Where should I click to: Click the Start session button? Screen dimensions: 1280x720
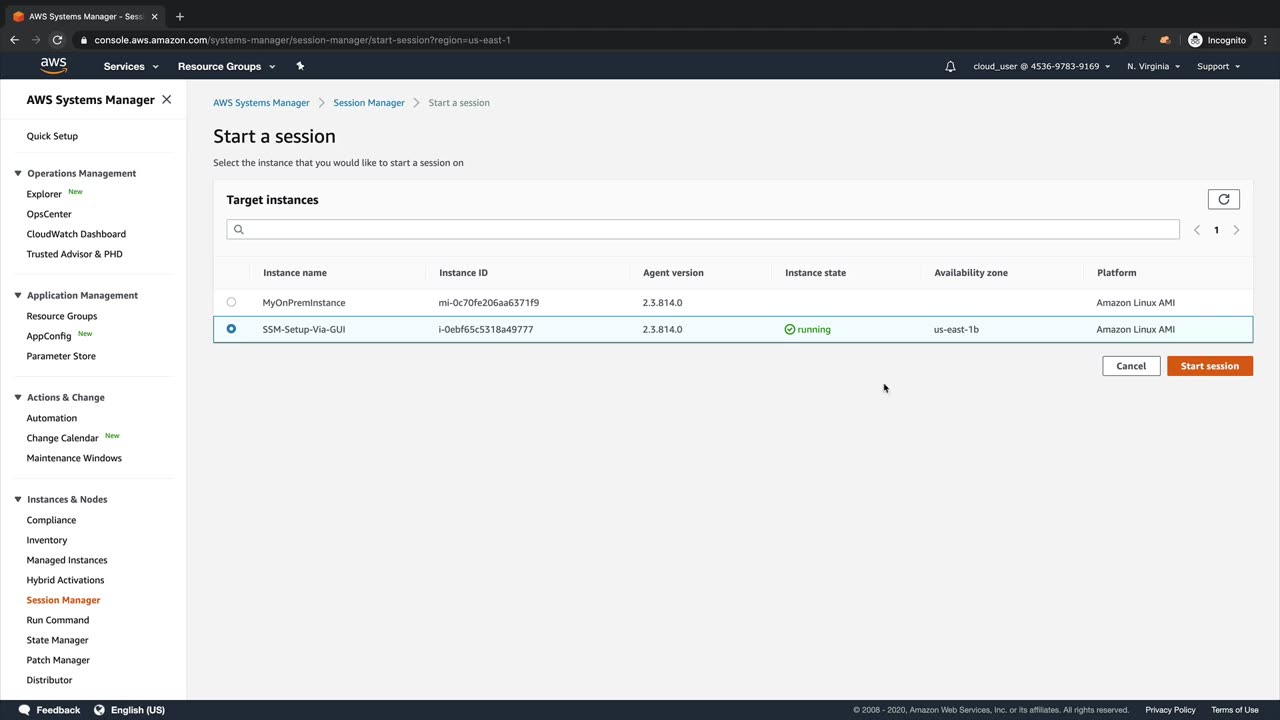click(x=1210, y=366)
